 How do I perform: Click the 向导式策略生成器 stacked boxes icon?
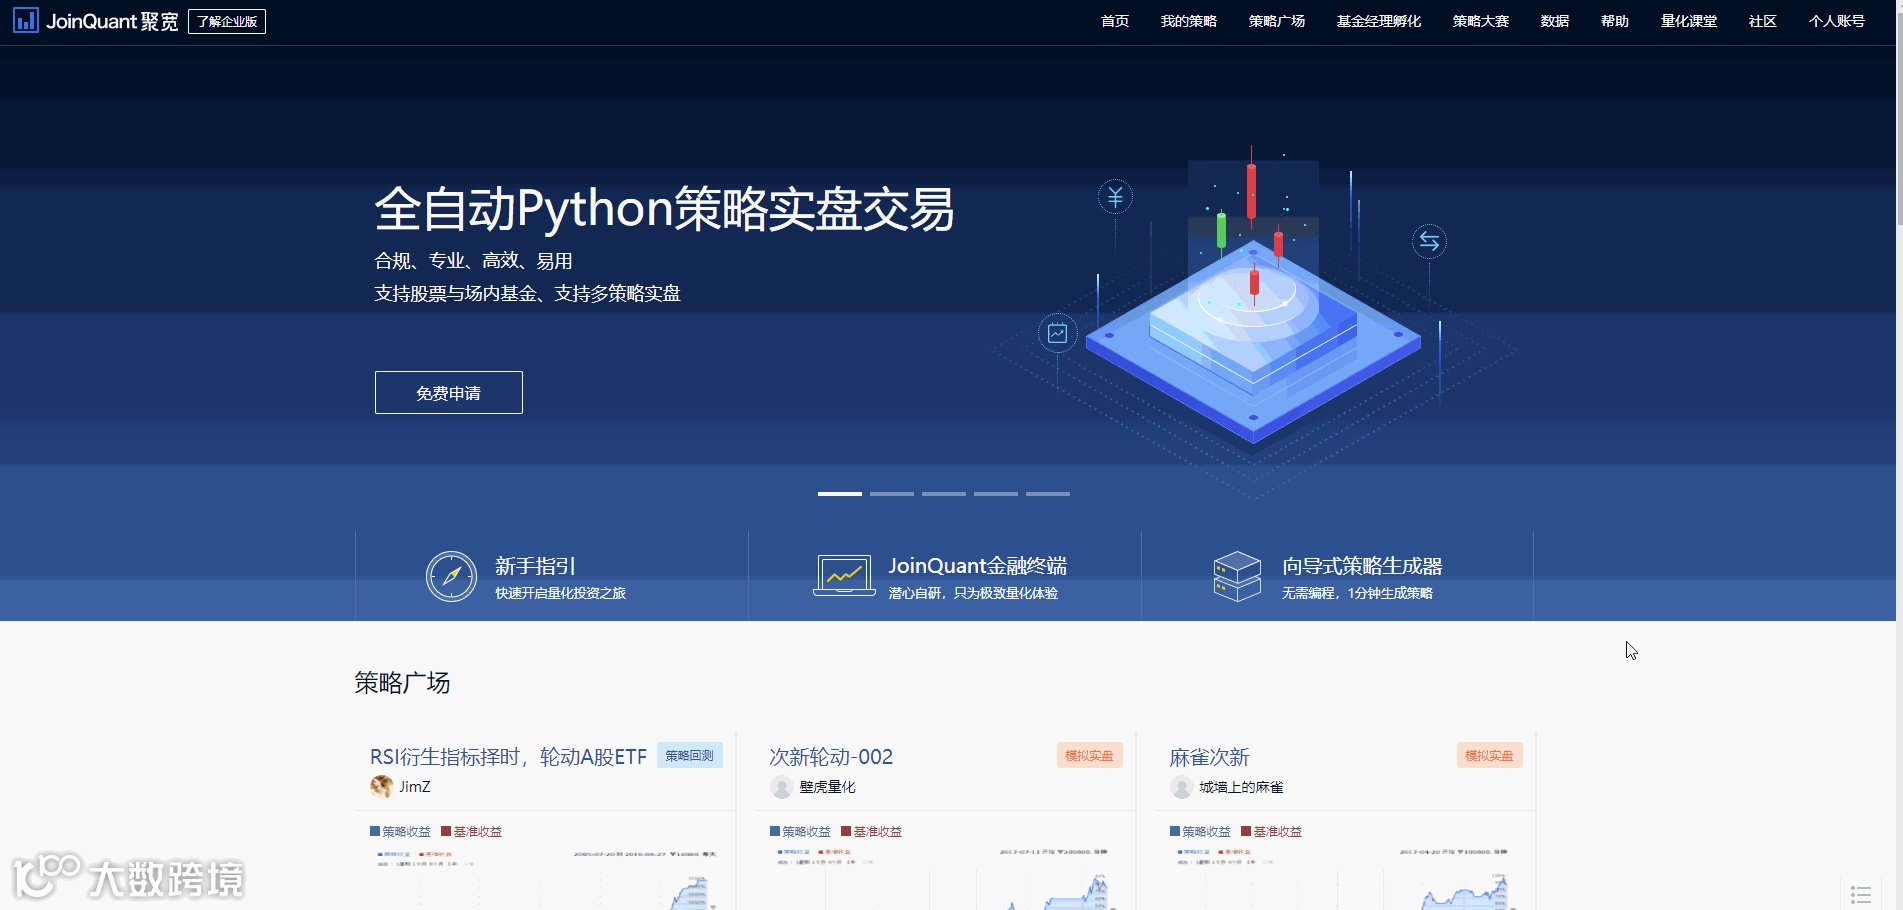coord(1237,576)
